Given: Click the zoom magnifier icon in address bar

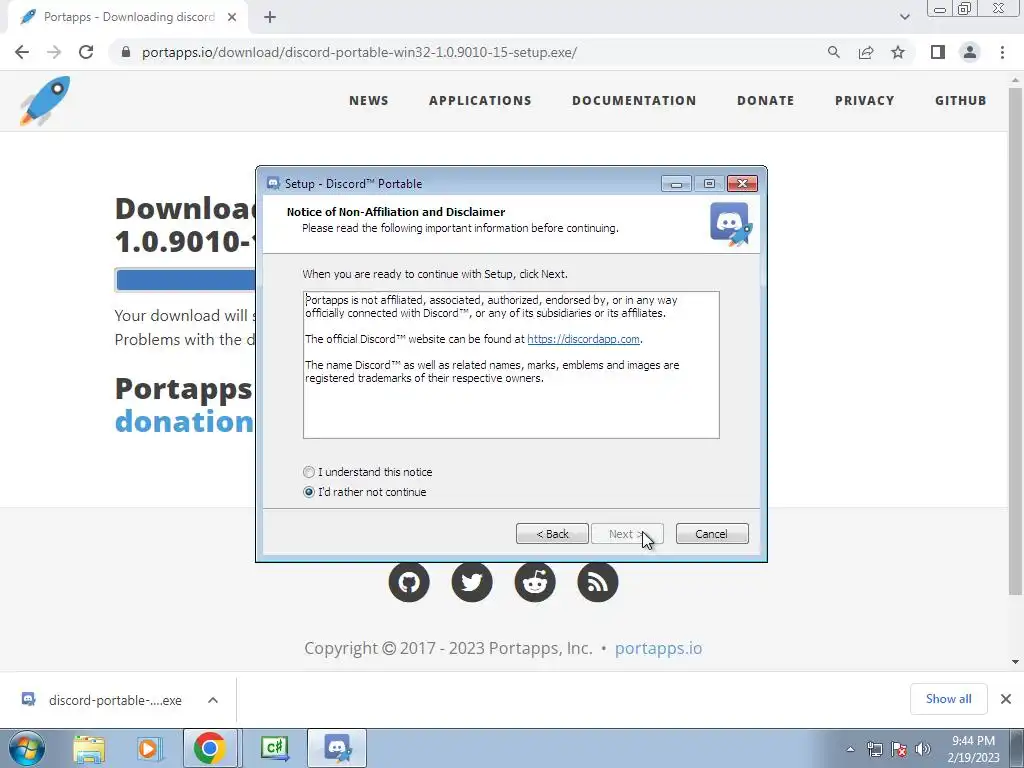Looking at the screenshot, I should click(833, 52).
